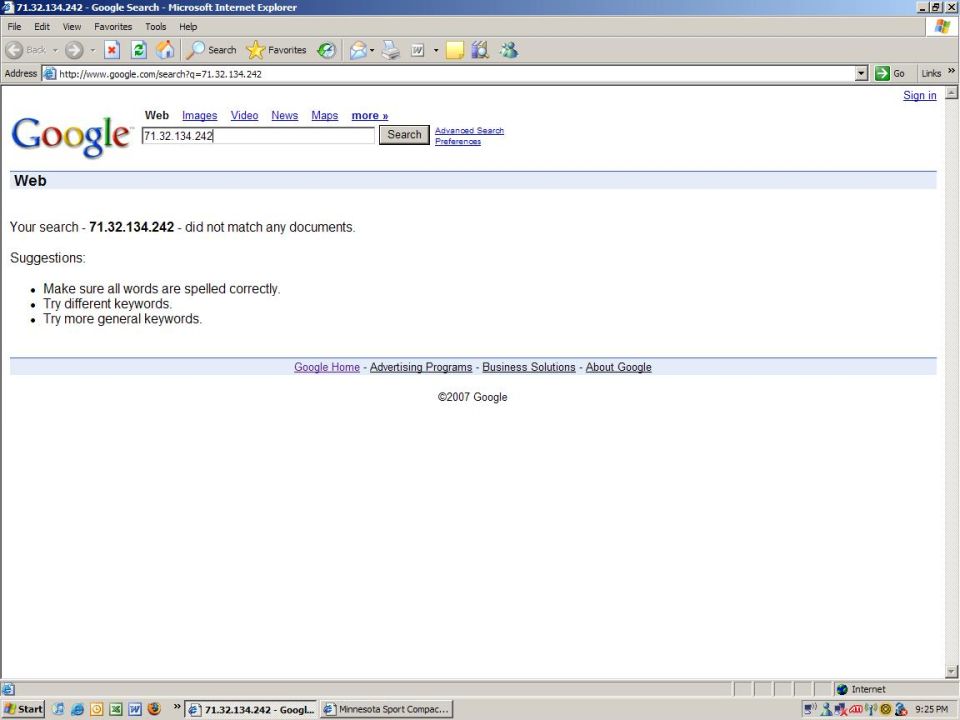Open the Forward history dropdown arrow

(x=92, y=50)
